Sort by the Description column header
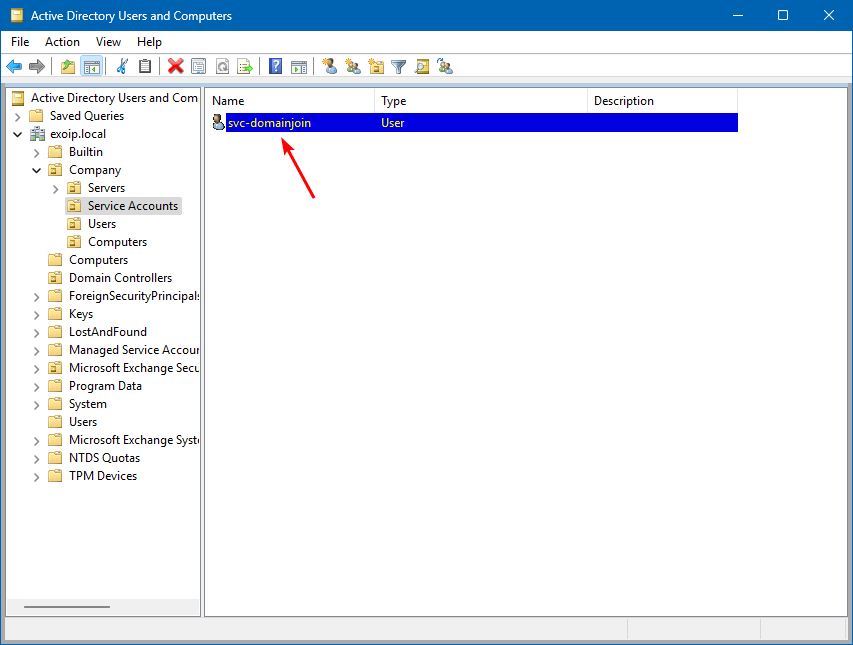853x645 pixels. coord(662,101)
